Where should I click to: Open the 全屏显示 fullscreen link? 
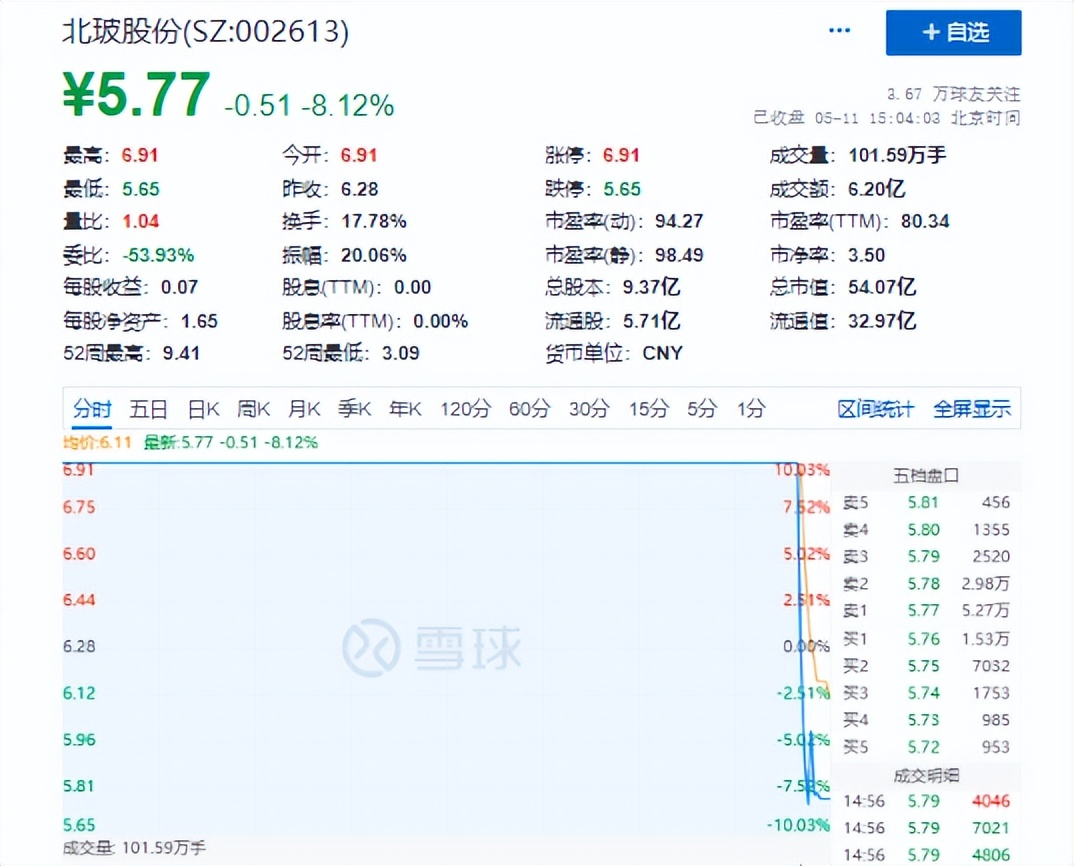tap(972, 409)
